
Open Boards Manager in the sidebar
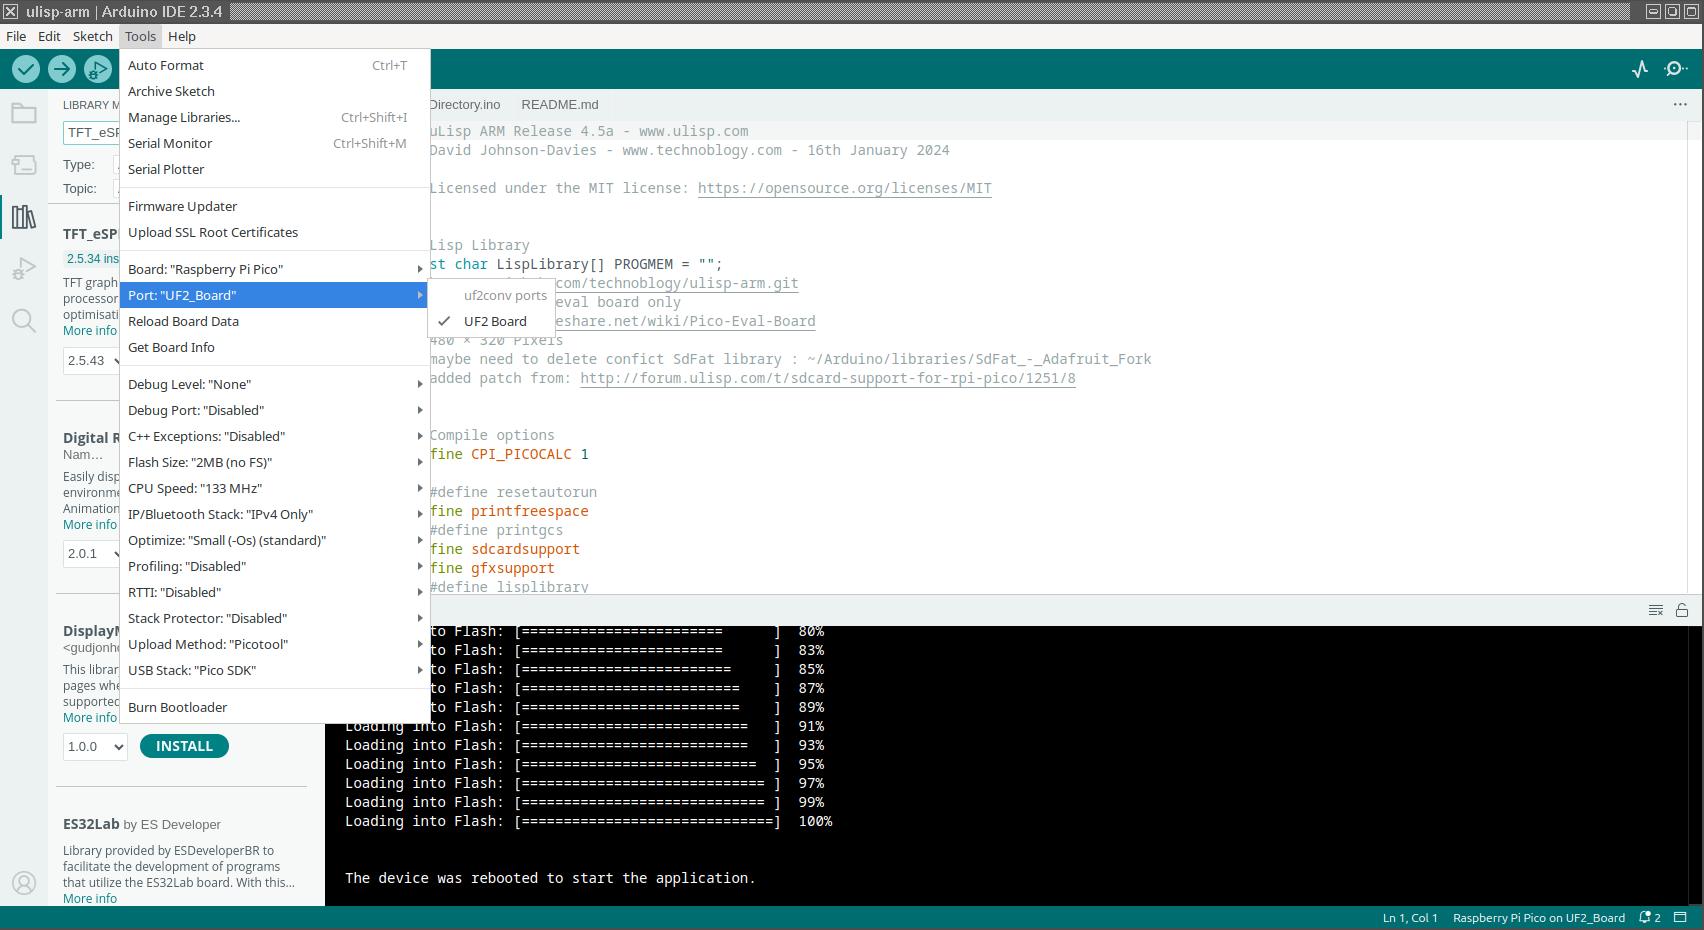click(x=24, y=165)
